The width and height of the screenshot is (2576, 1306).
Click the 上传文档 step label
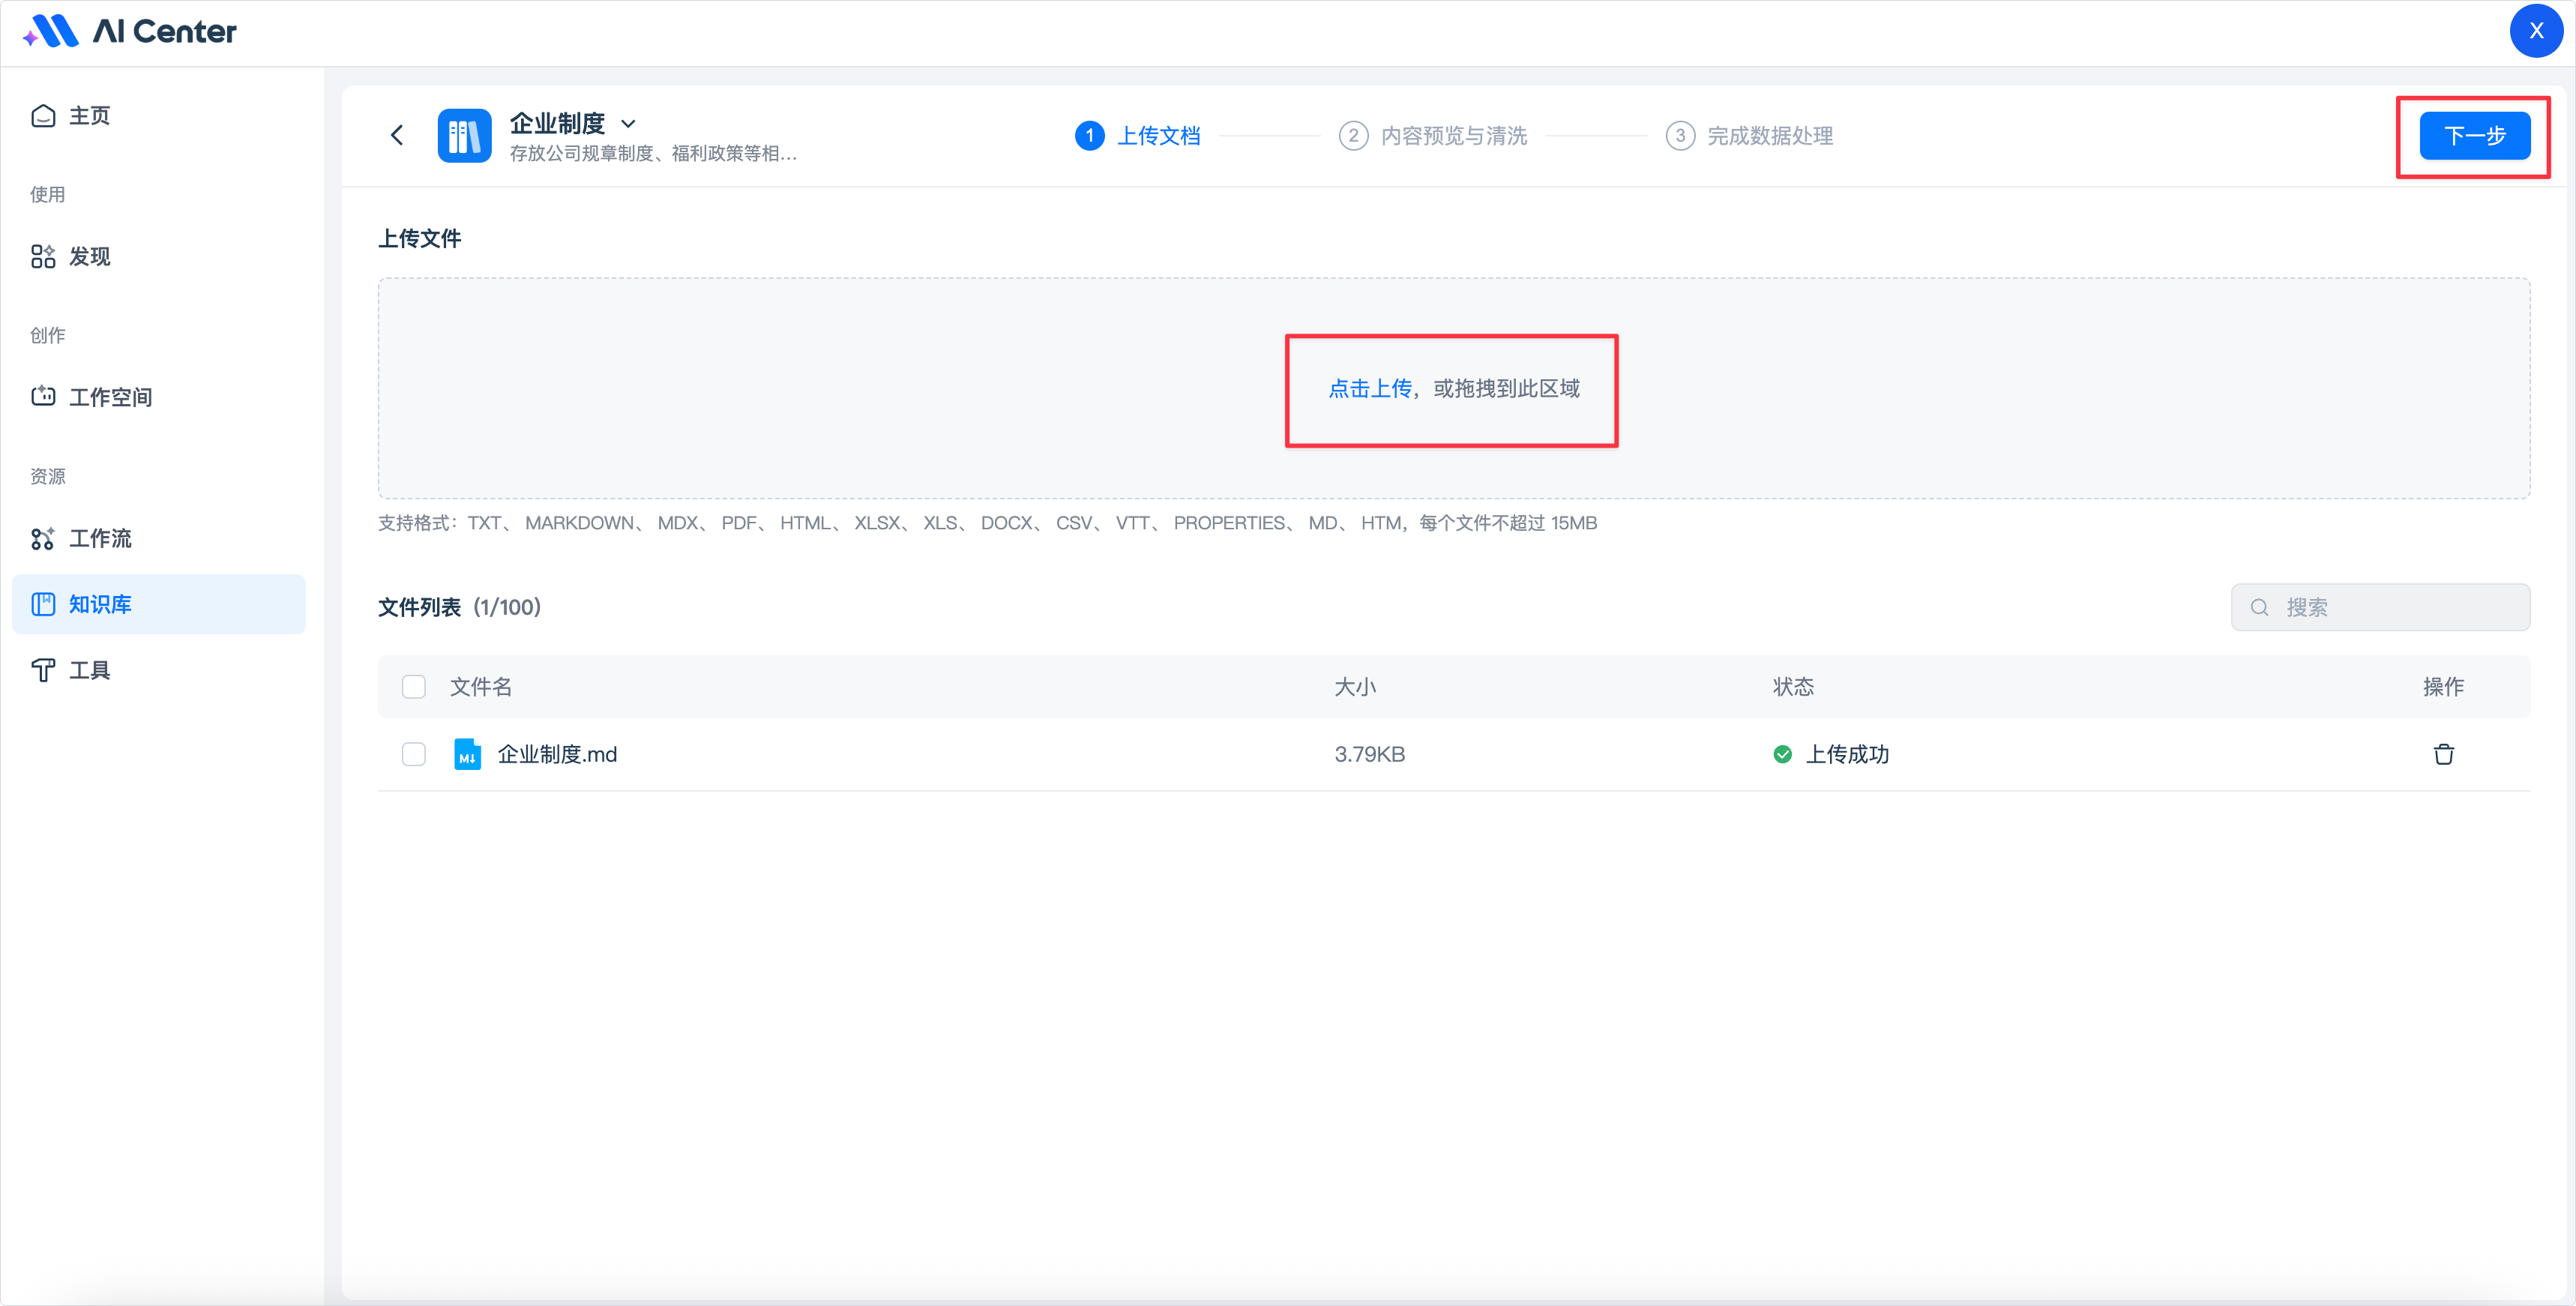pos(1158,135)
